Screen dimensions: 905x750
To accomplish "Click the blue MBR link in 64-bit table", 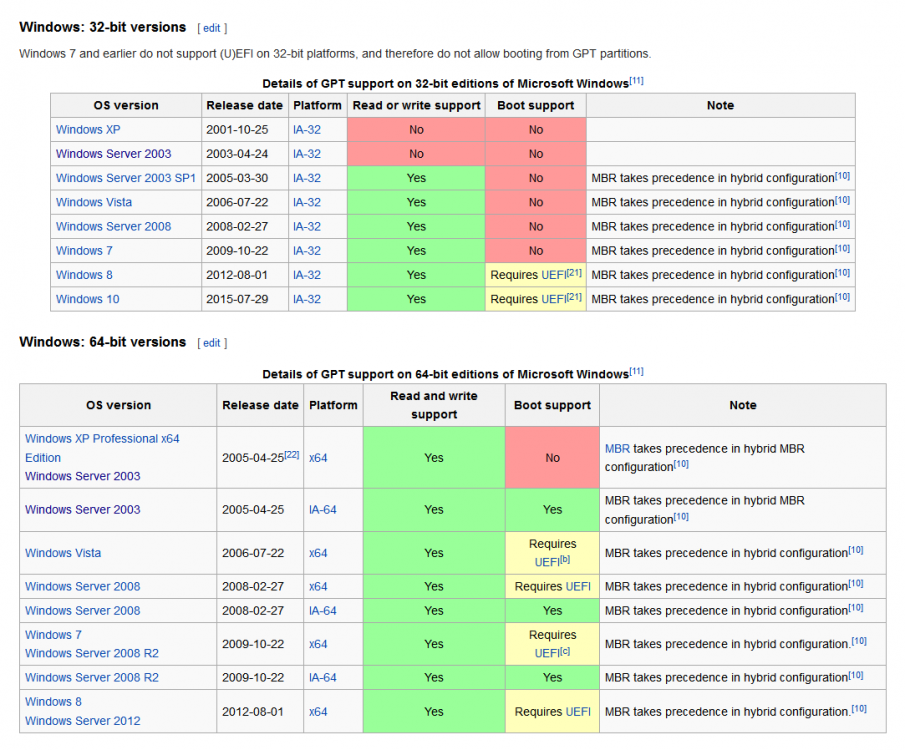I will (617, 449).
